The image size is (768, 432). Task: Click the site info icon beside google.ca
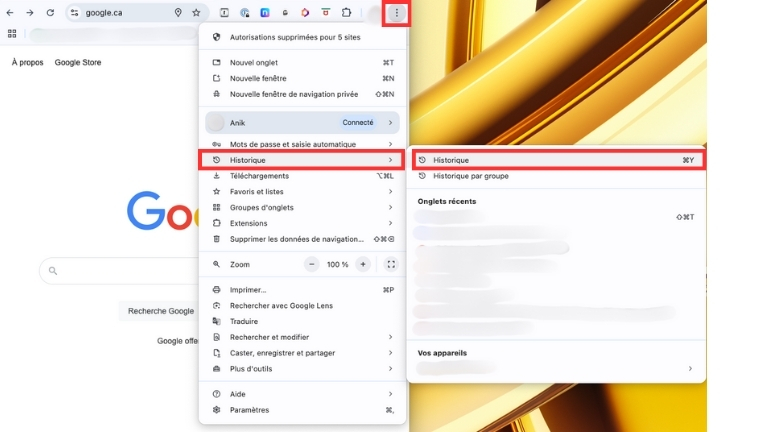[75, 13]
